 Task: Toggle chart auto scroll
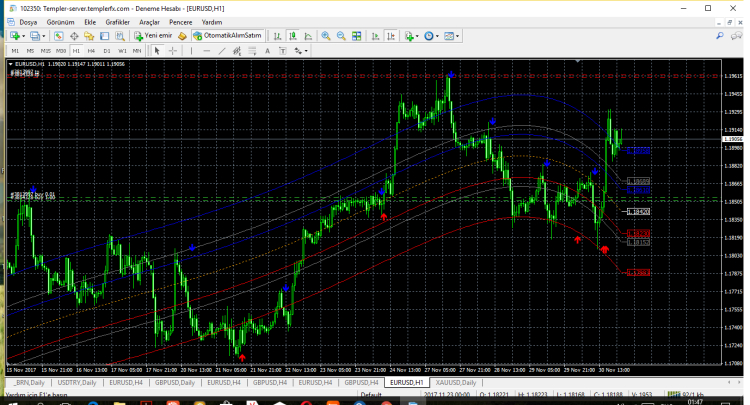375,36
